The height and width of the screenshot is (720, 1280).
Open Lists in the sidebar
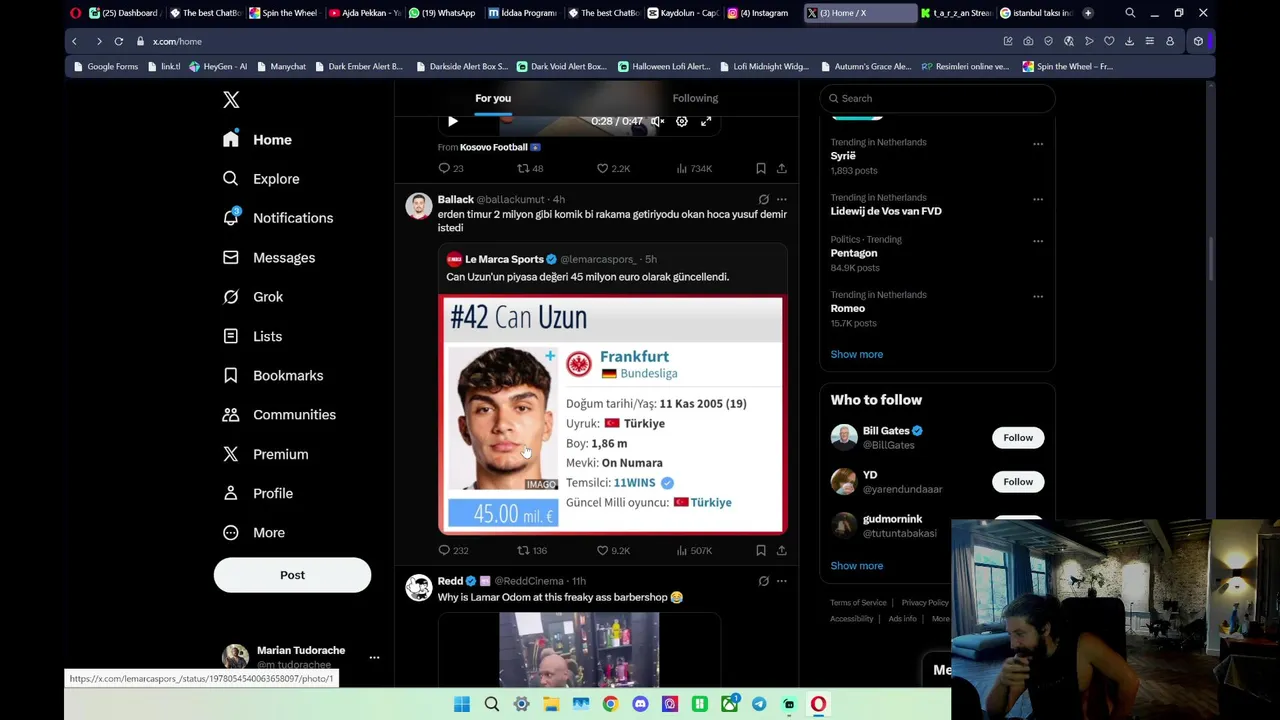[x=253, y=337]
